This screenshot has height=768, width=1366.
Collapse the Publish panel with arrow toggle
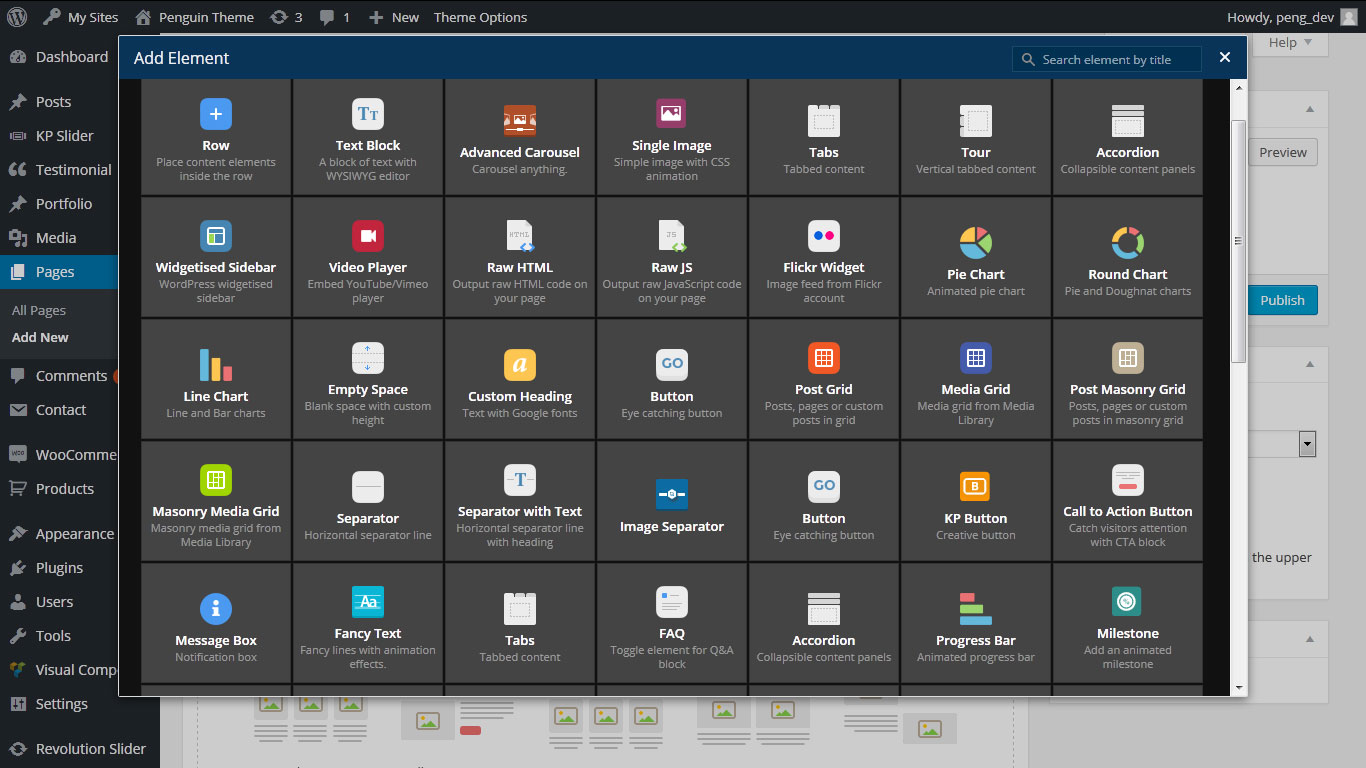coord(1309,110)
